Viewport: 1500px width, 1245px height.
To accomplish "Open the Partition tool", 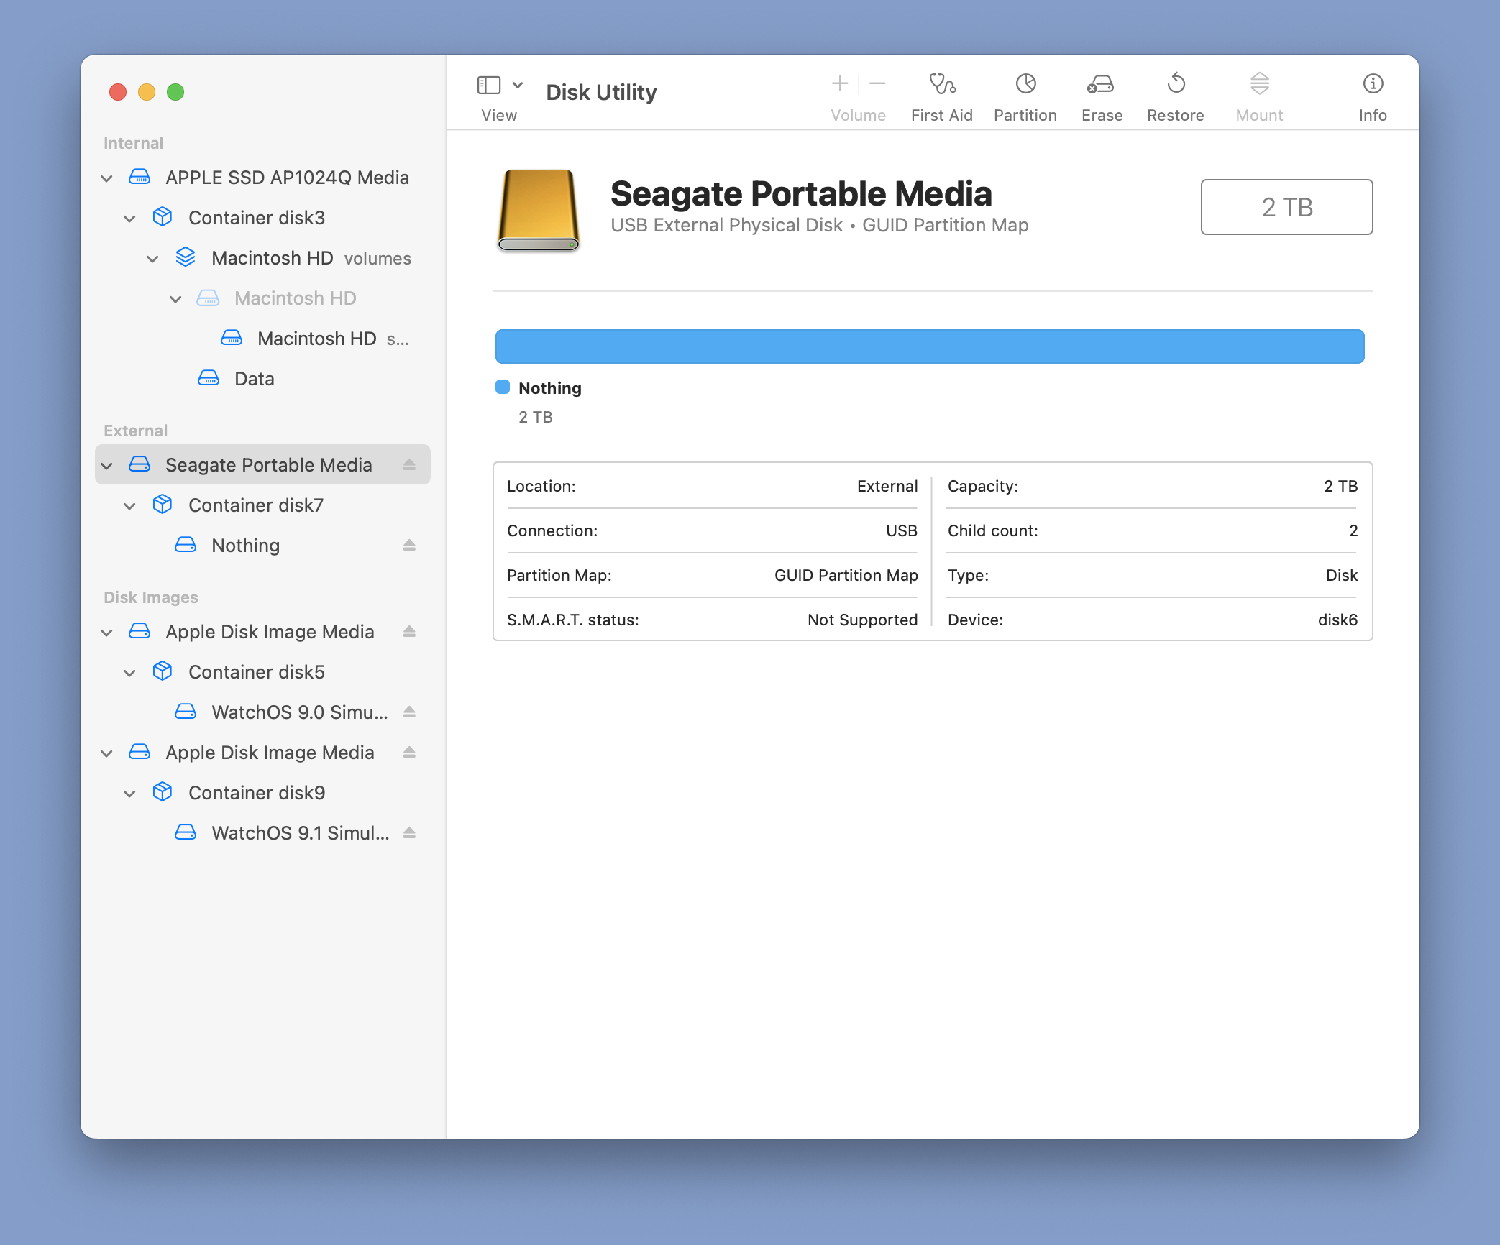I will [x=1025, y=83].
